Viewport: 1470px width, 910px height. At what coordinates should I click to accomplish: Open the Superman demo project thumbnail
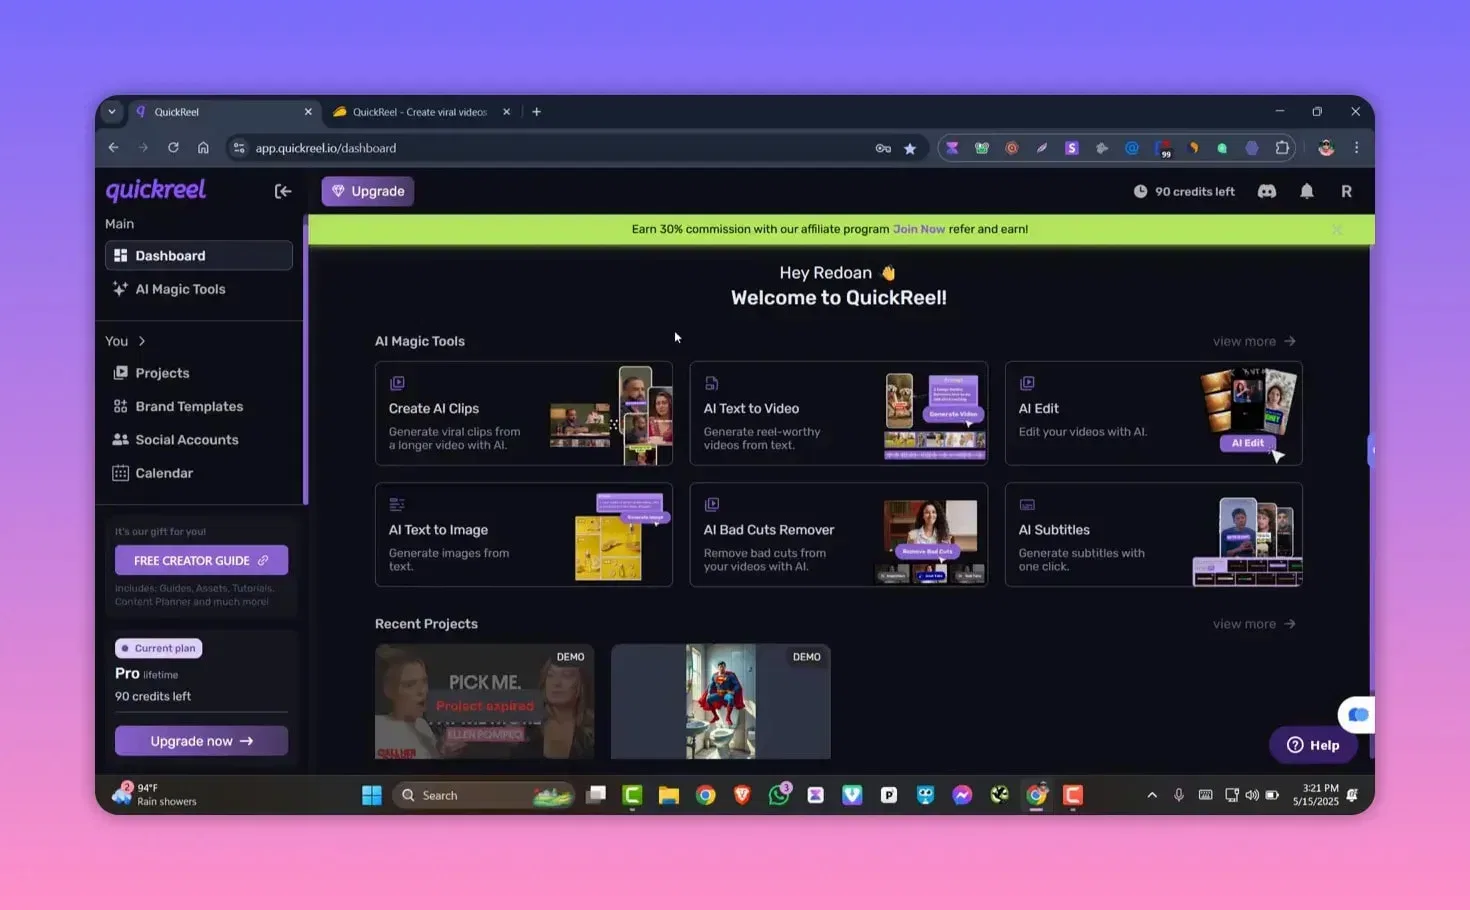coord(720,700)
